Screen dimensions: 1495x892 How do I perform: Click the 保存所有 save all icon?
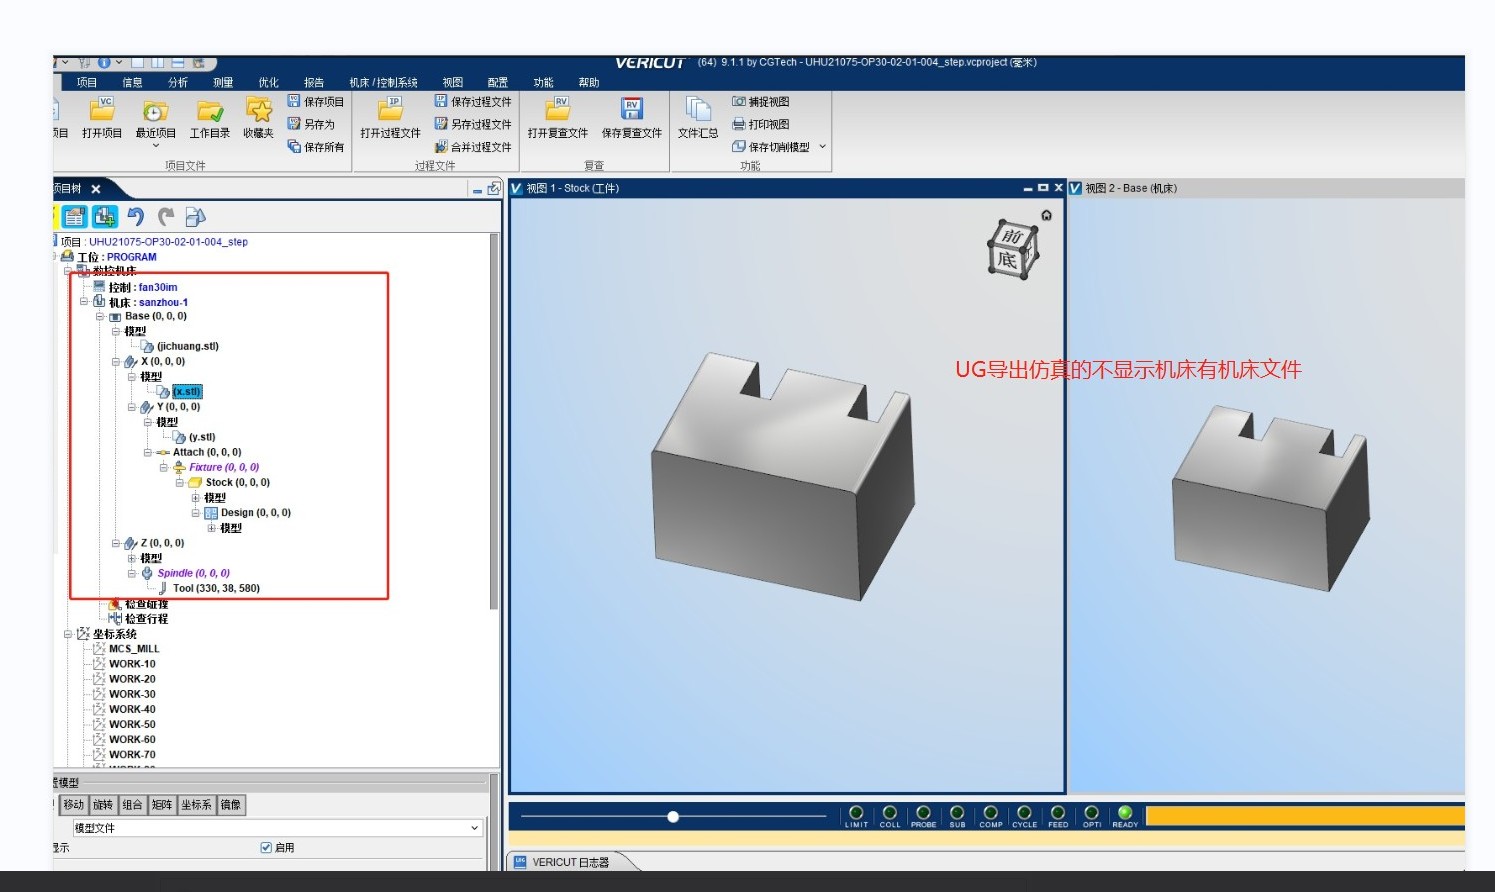click(x=294, y=146)
